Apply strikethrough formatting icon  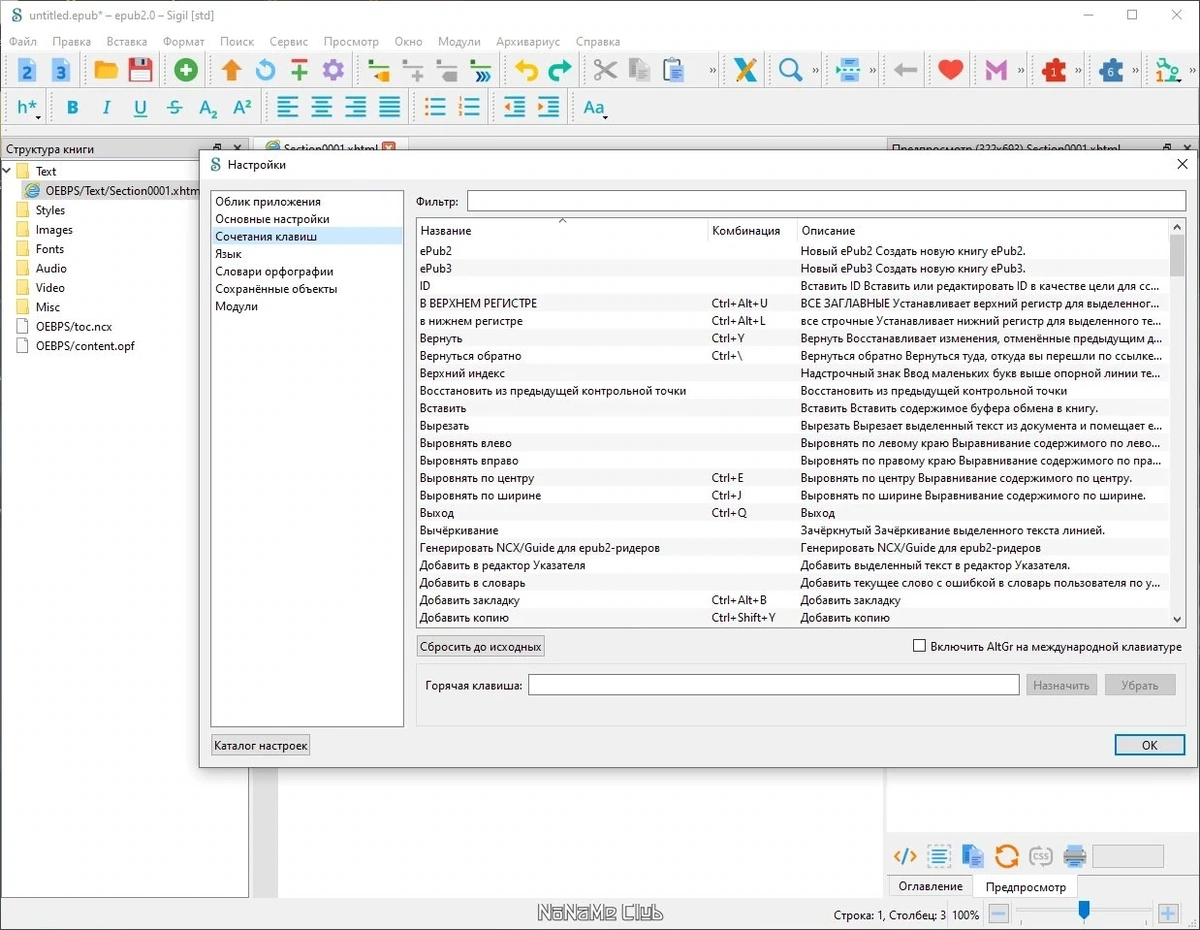tap(174, 108)
